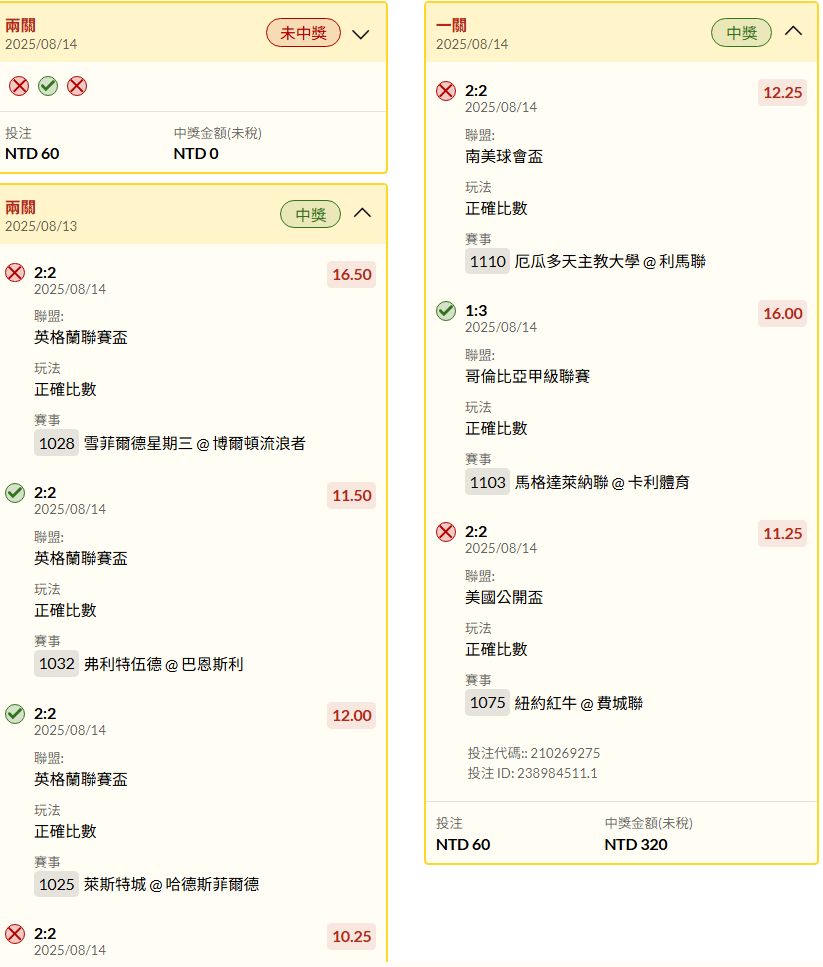
Task: Click the 11.50 odds value
Action: tap(351, 495)
